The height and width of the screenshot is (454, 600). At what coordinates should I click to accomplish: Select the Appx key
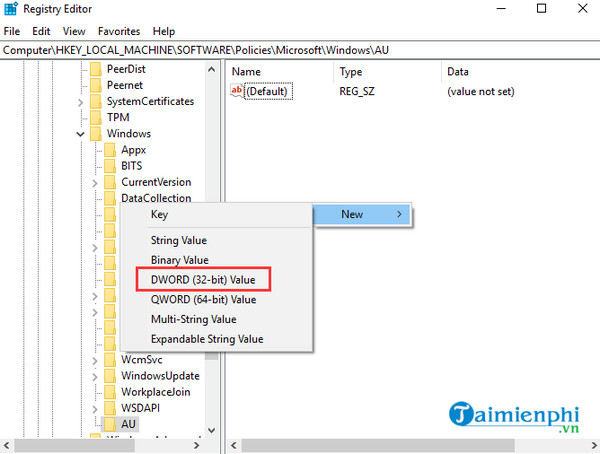(x=134, y=150)
